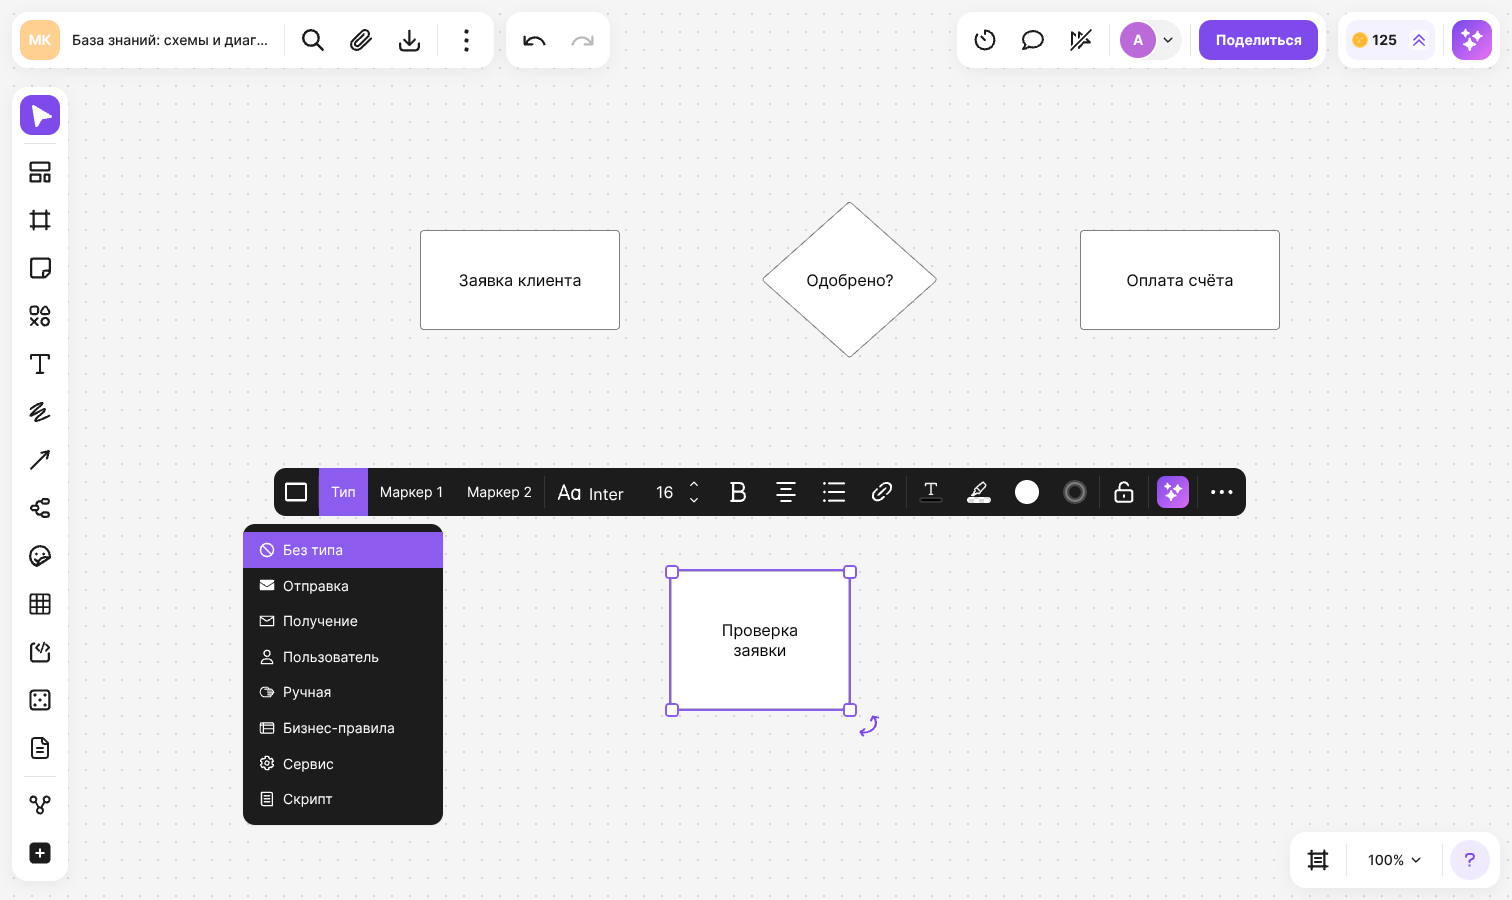Viewport: 1512px width, 900px height.
Task: Insert a table from sidebar
Action: pos(40,604)
